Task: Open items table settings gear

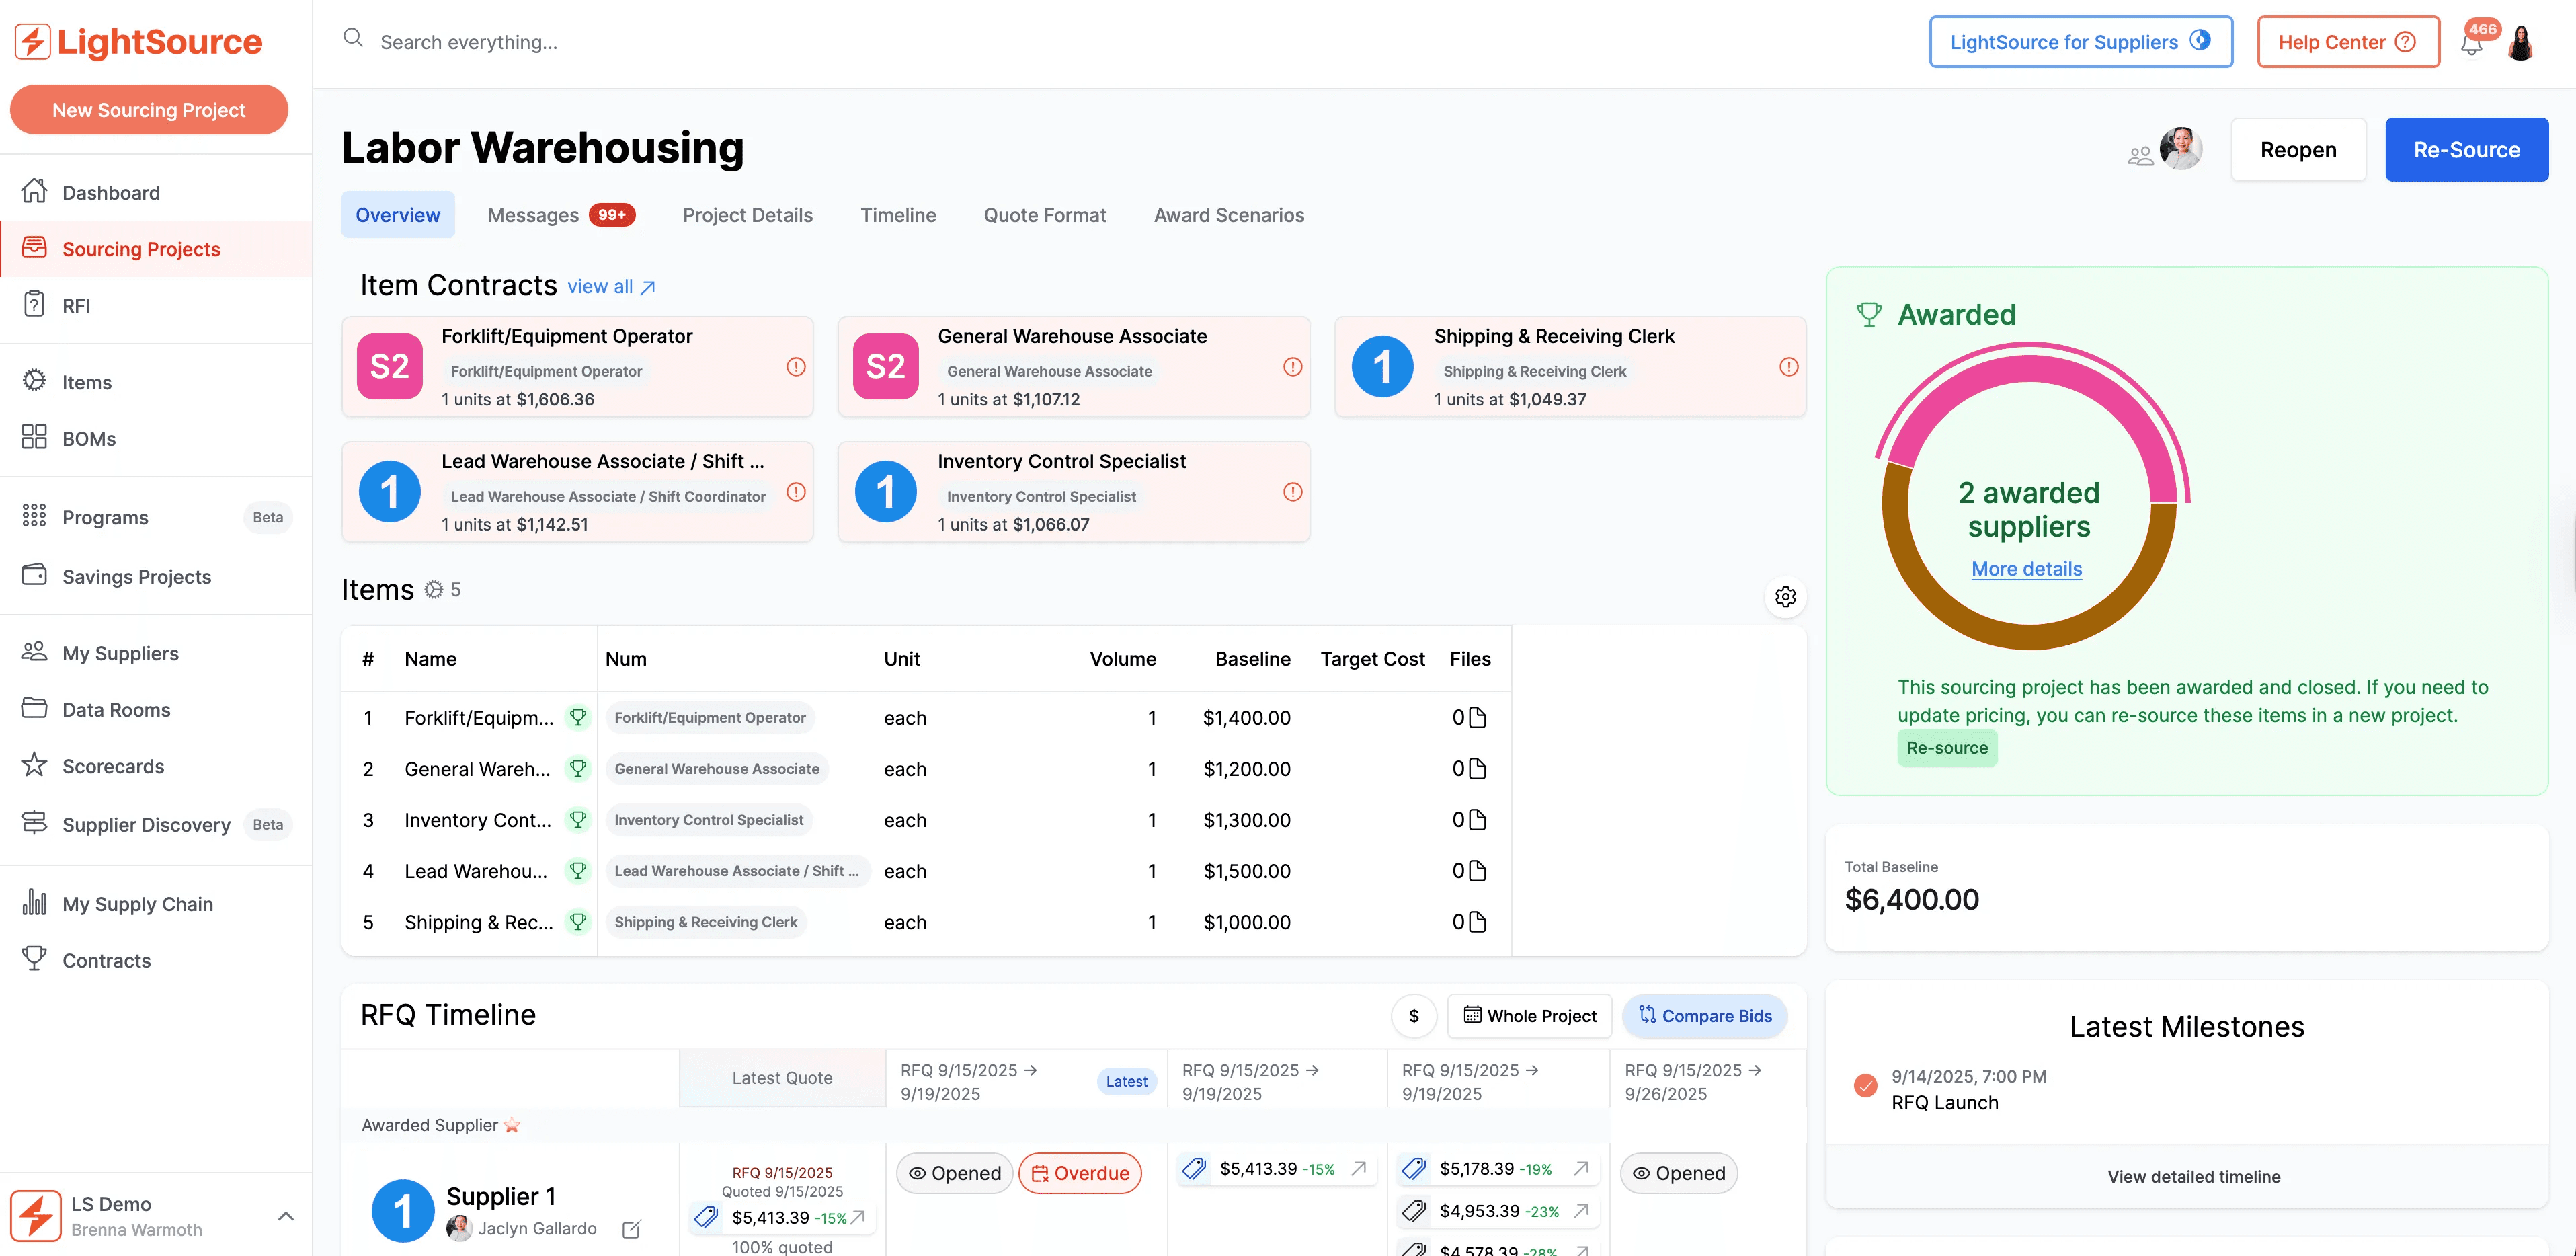Action: (x=1785, y=597)
